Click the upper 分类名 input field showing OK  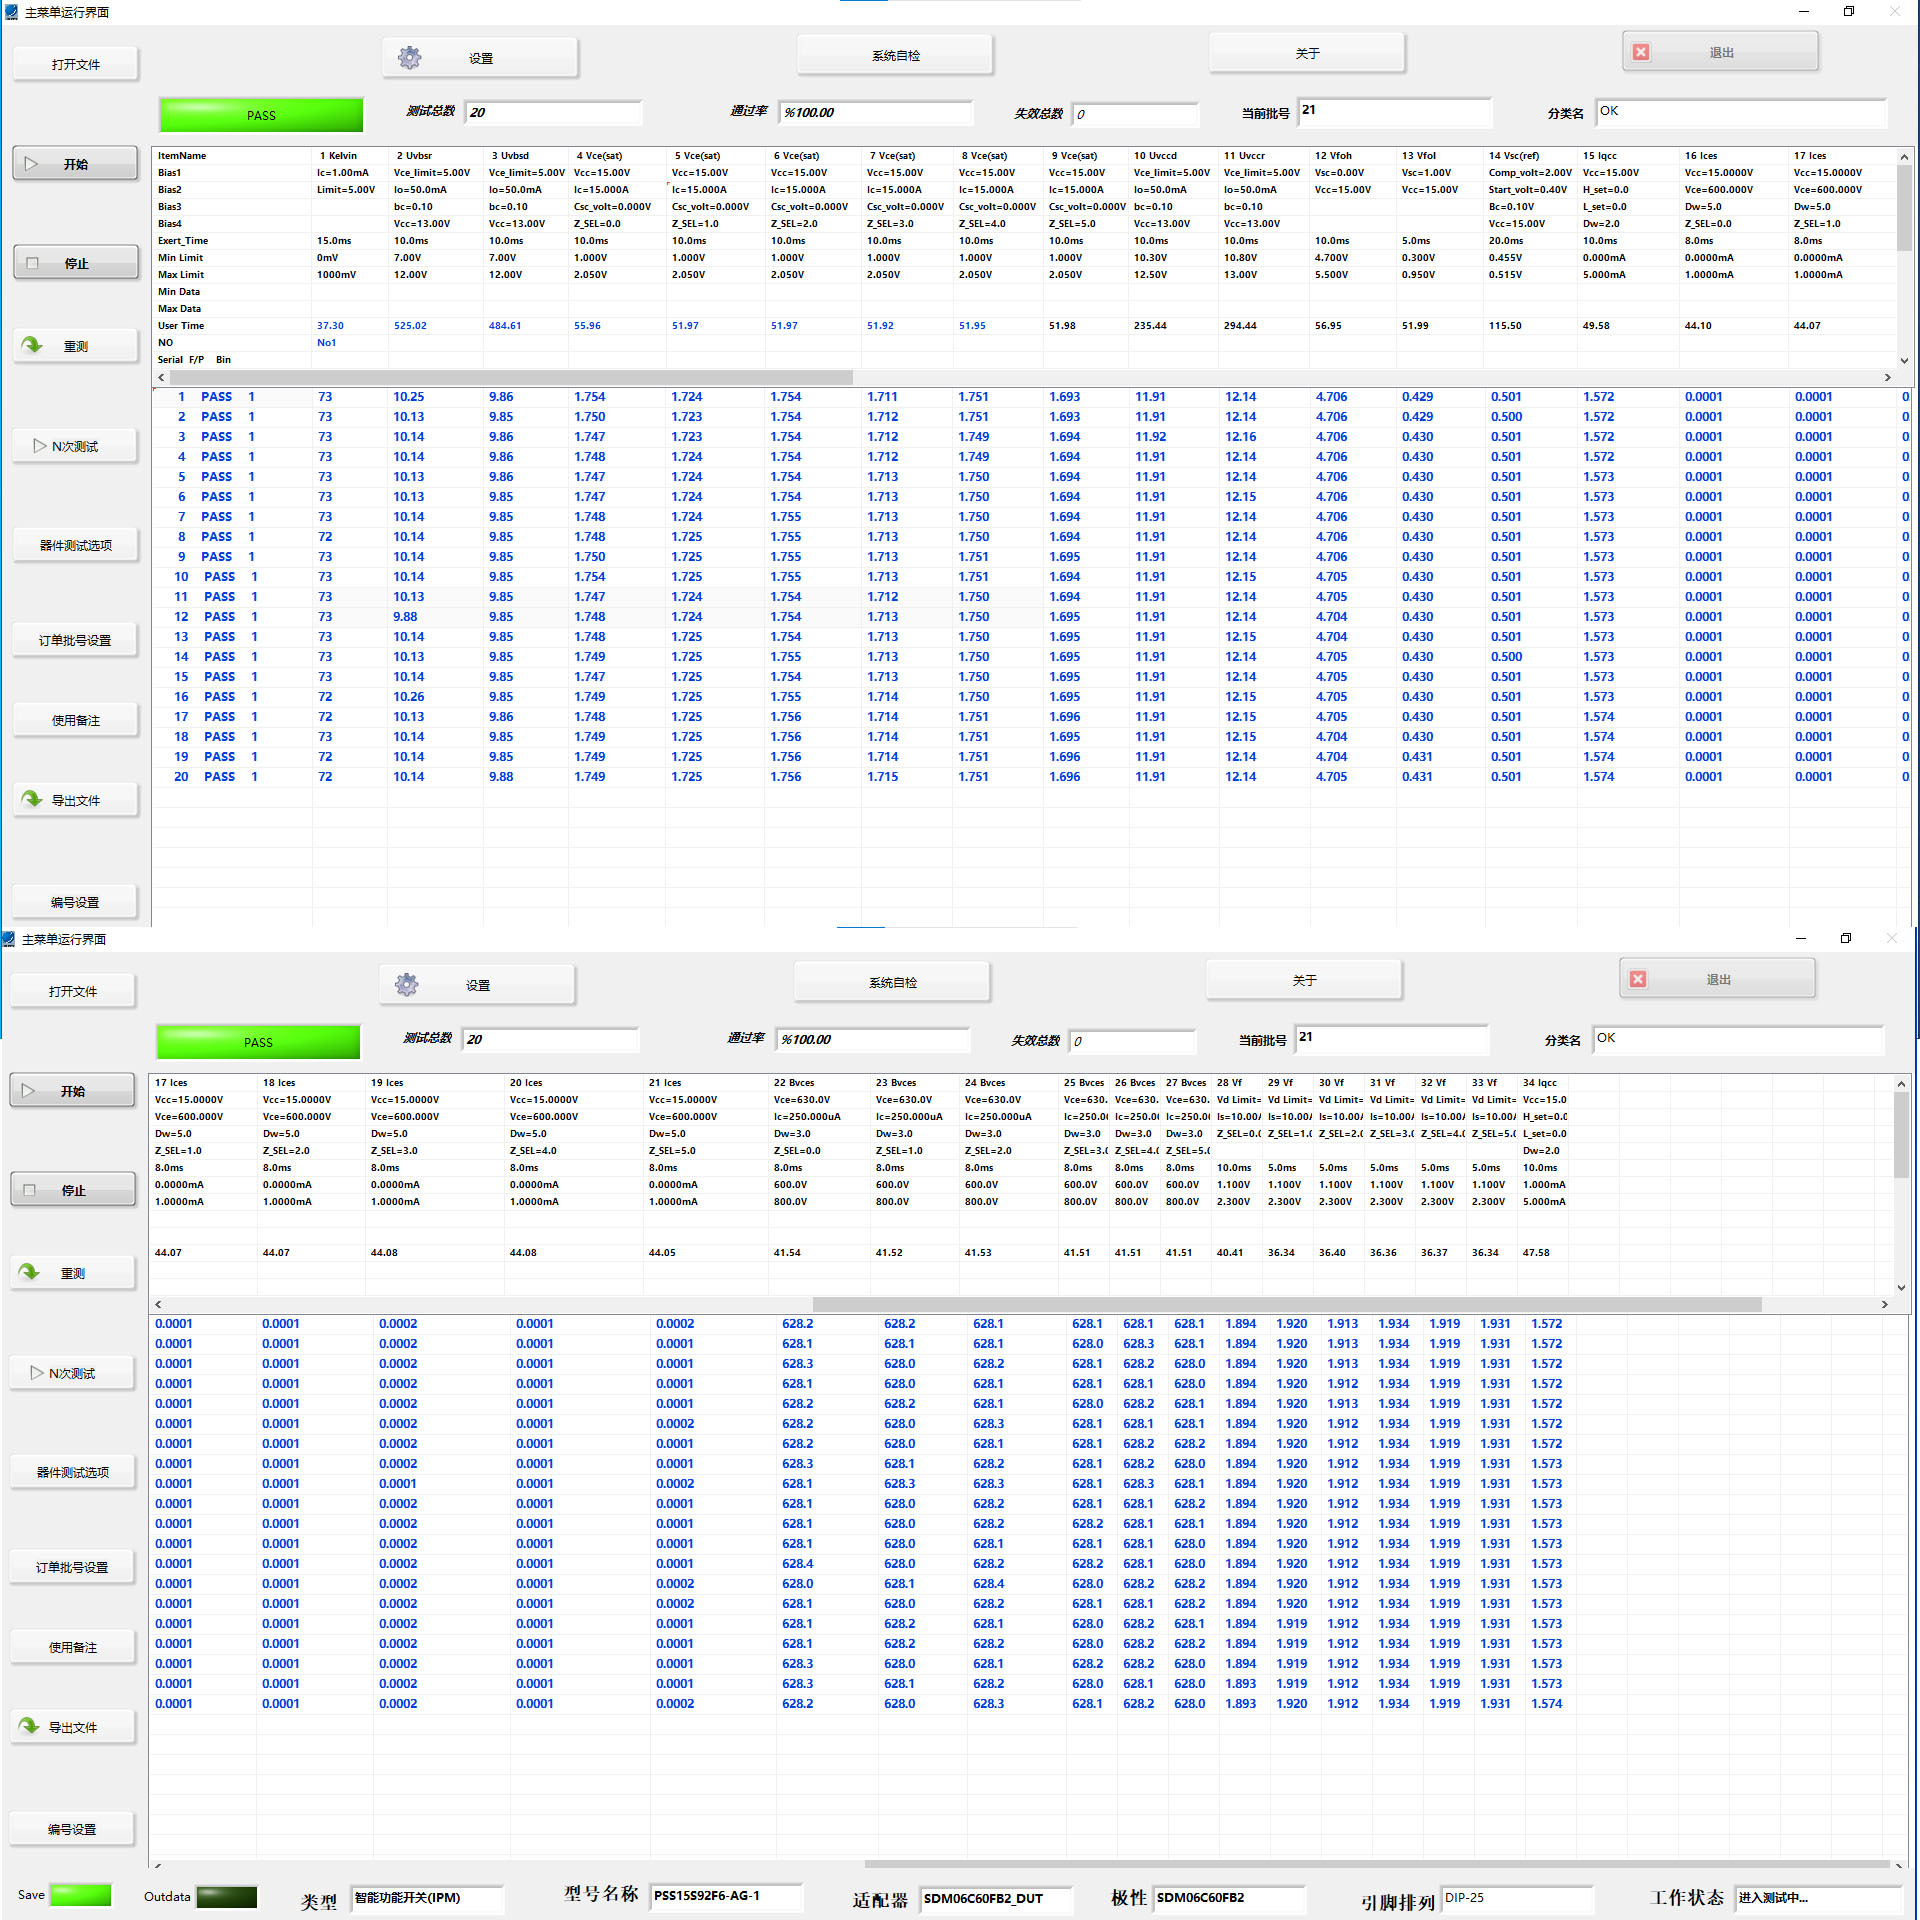click(1740, 112)
